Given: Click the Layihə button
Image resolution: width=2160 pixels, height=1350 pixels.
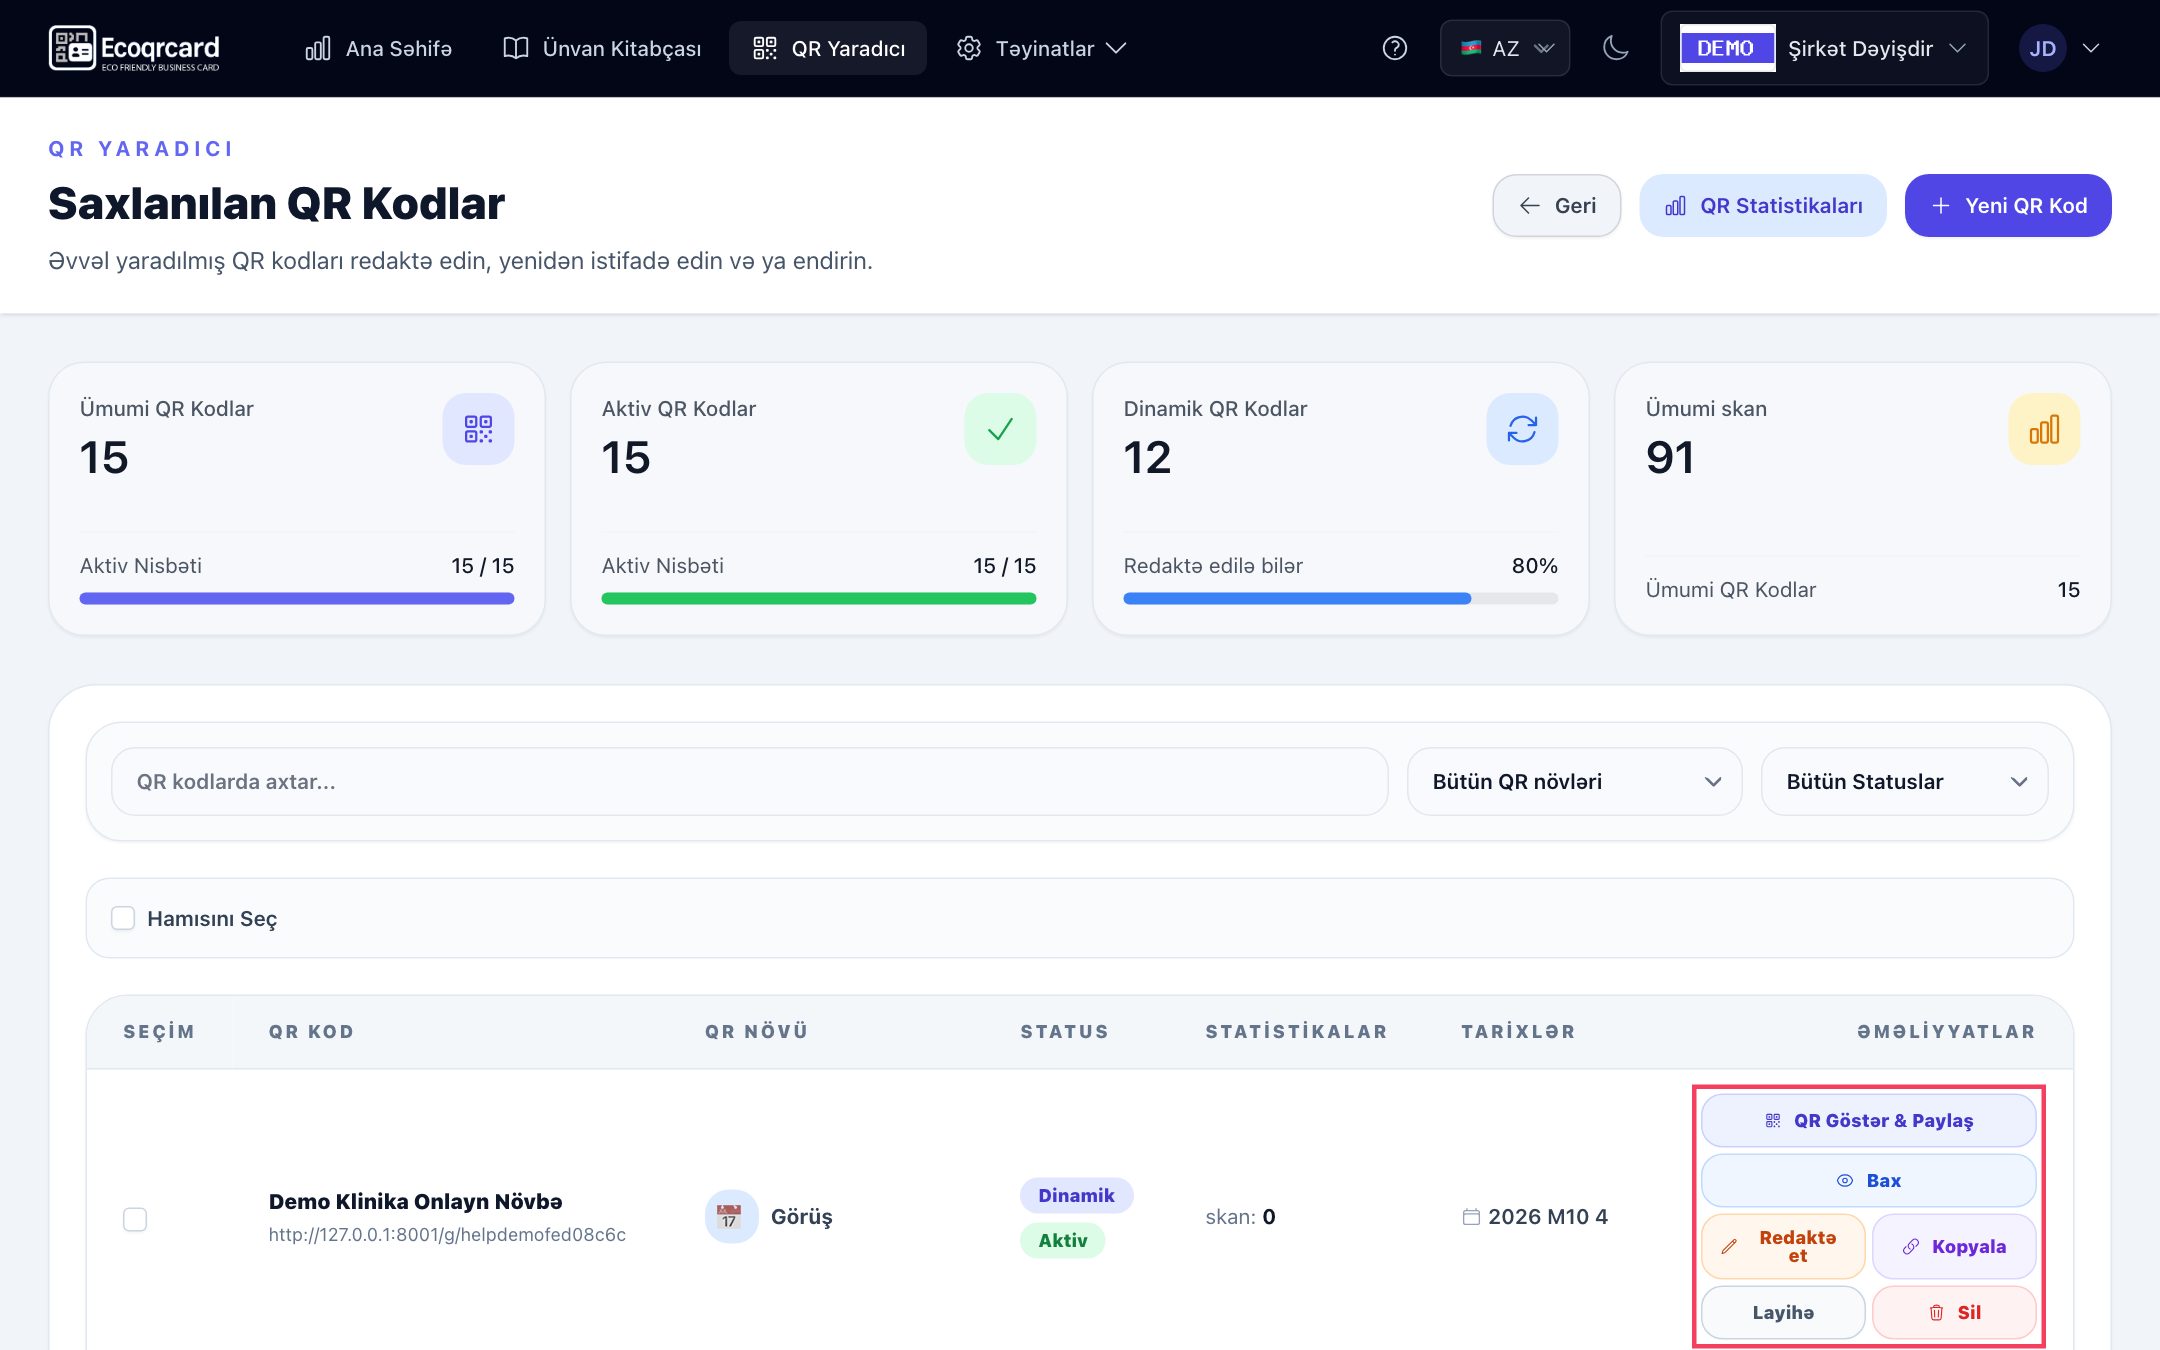Looking at the screenshot, I should coord(1783,1313).
